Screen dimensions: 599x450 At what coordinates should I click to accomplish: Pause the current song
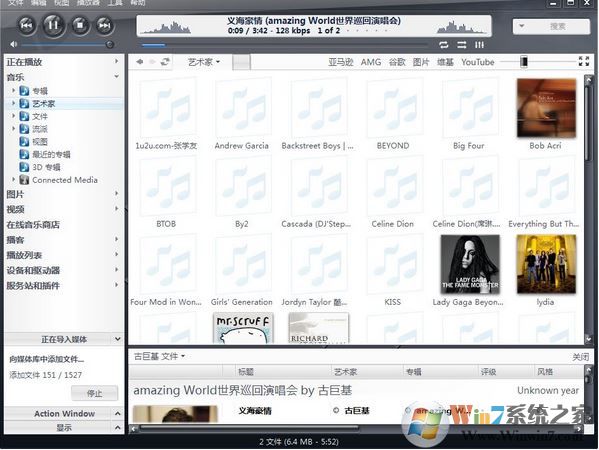click(53, 25)
